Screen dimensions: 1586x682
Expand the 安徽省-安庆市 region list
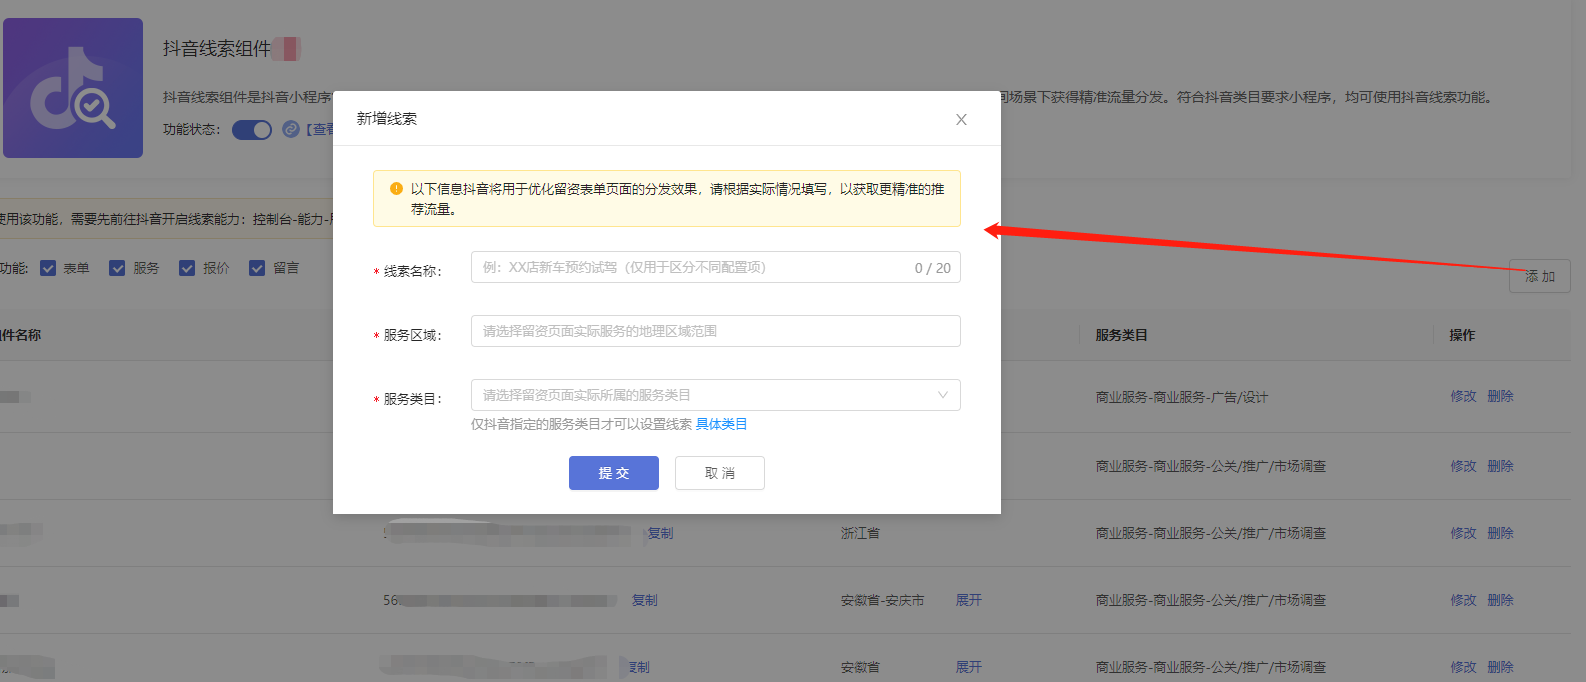click(968, 600)
